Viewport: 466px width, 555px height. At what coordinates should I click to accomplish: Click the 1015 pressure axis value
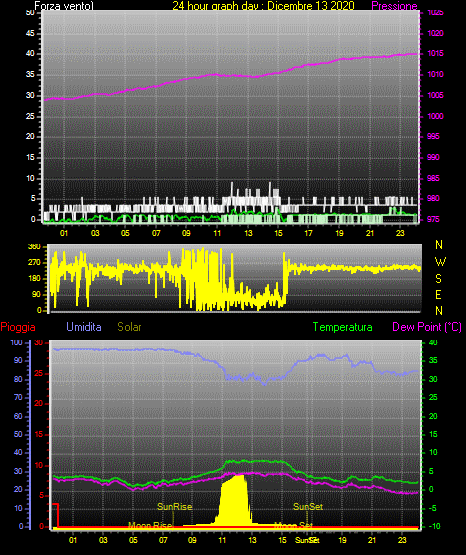tap(435, 53)
